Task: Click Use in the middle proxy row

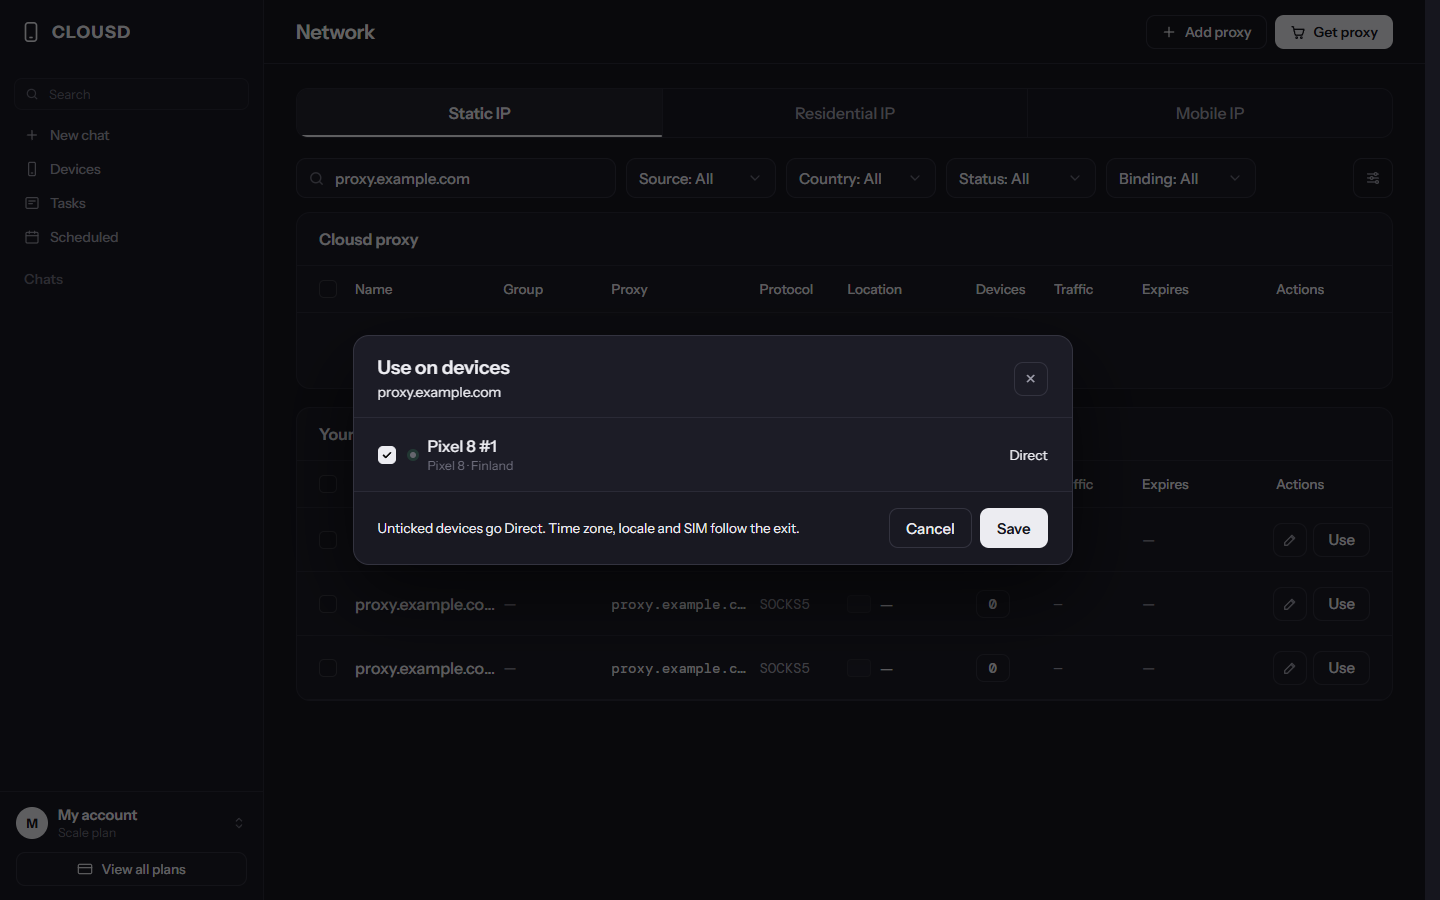Action: point(1341,604)
